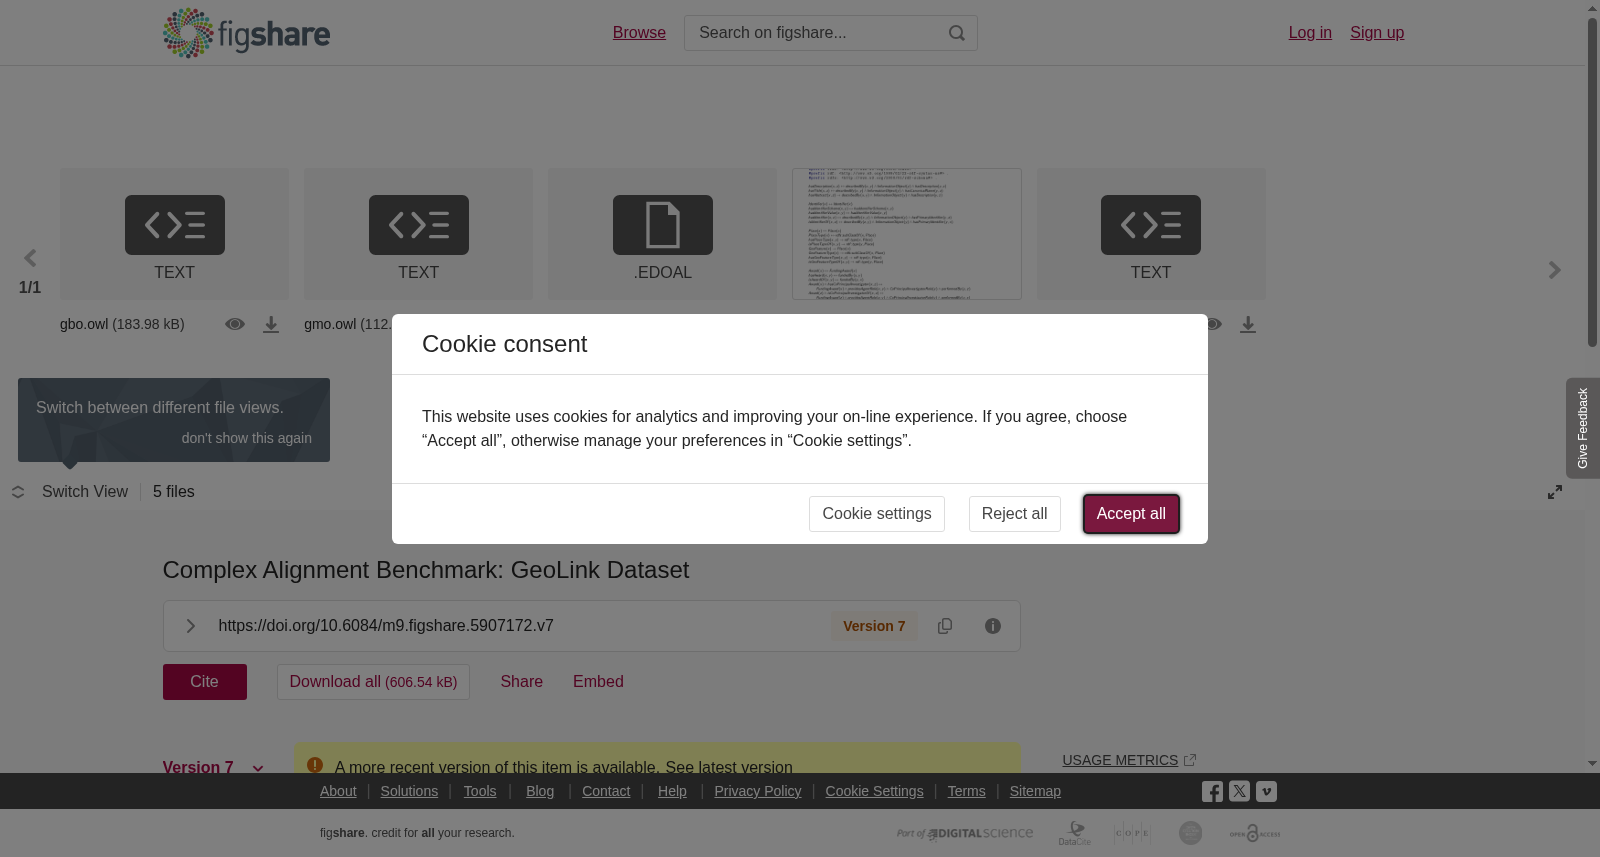The height and width of the screenshot is (857, 1600).
Task: Click the search magnifier icon
Action: pyautogui.click(x=957, y=33)
